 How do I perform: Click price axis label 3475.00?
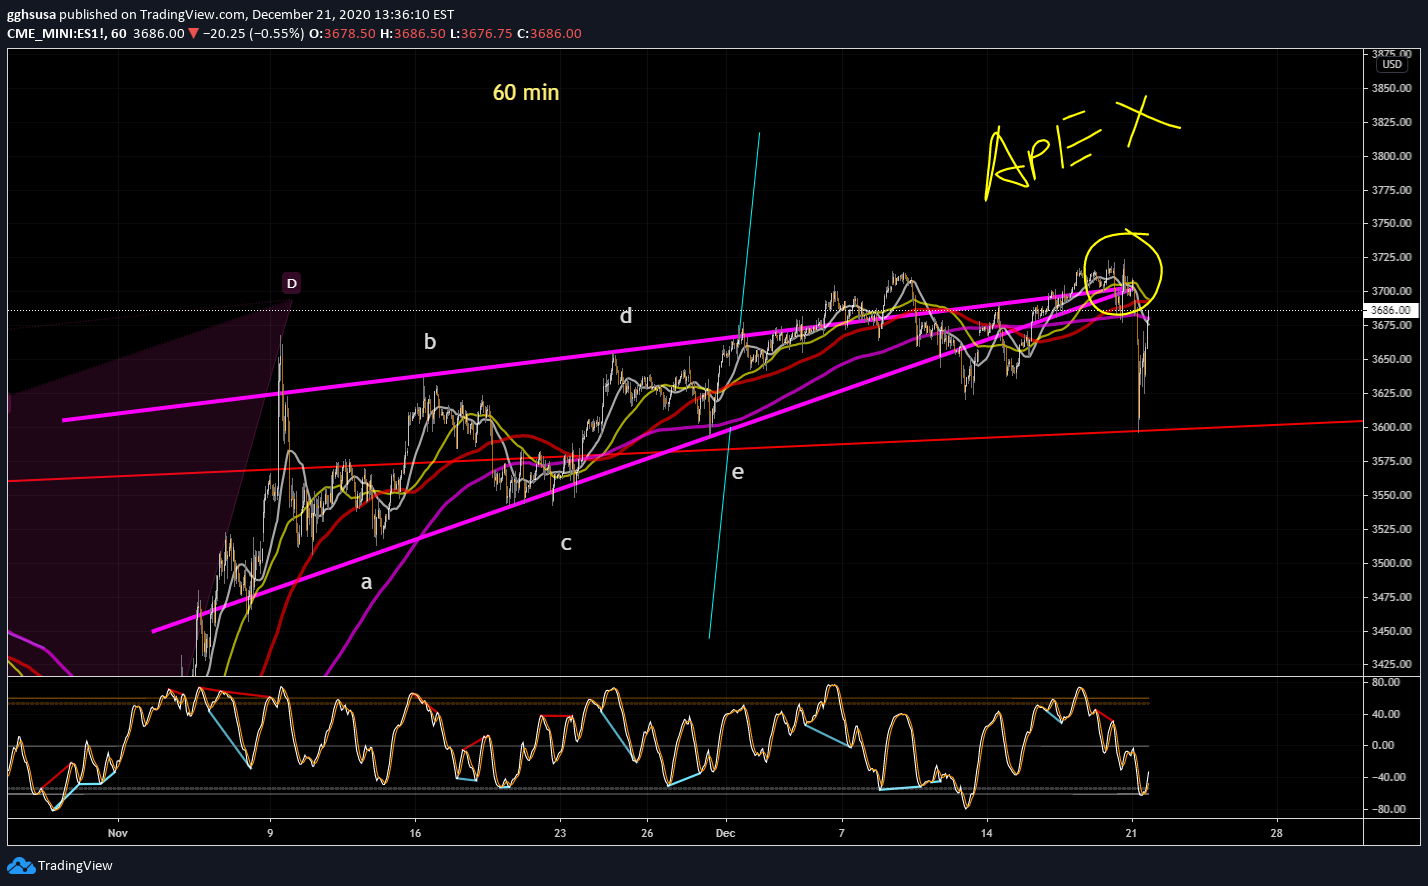point(1392,597)
